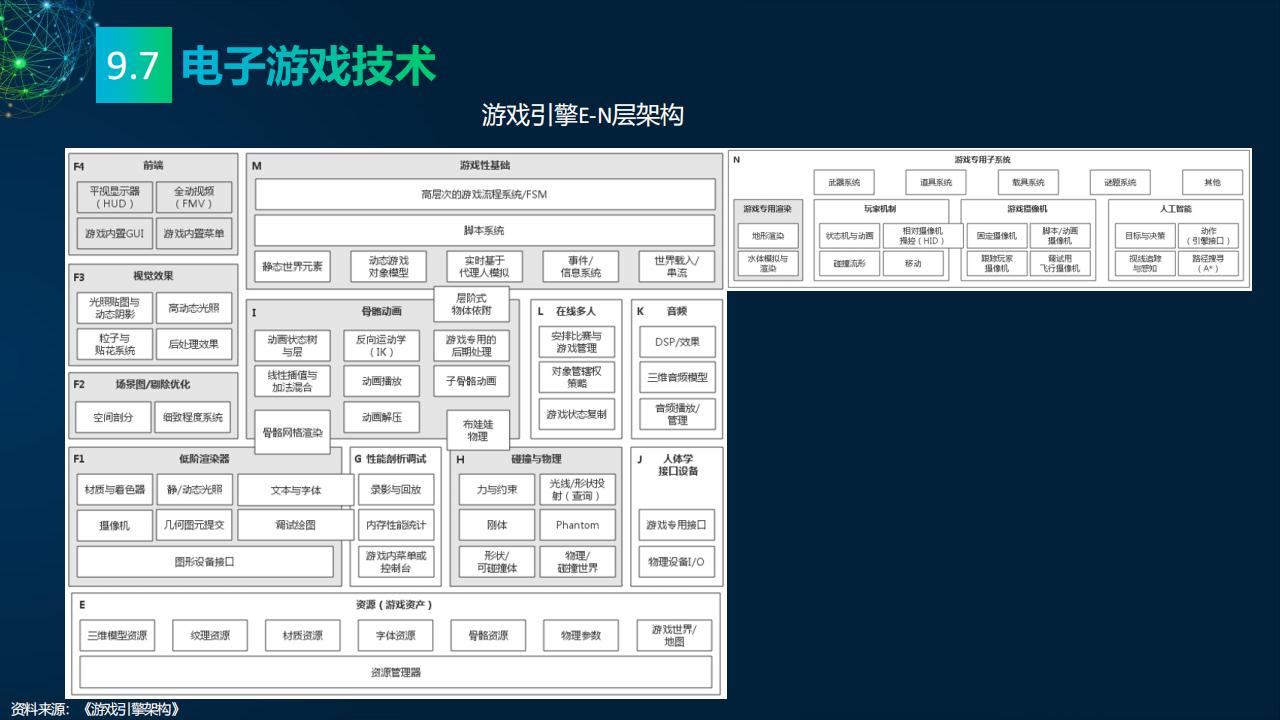Select the 固定摄像机 box

click(x=996, y=236)
